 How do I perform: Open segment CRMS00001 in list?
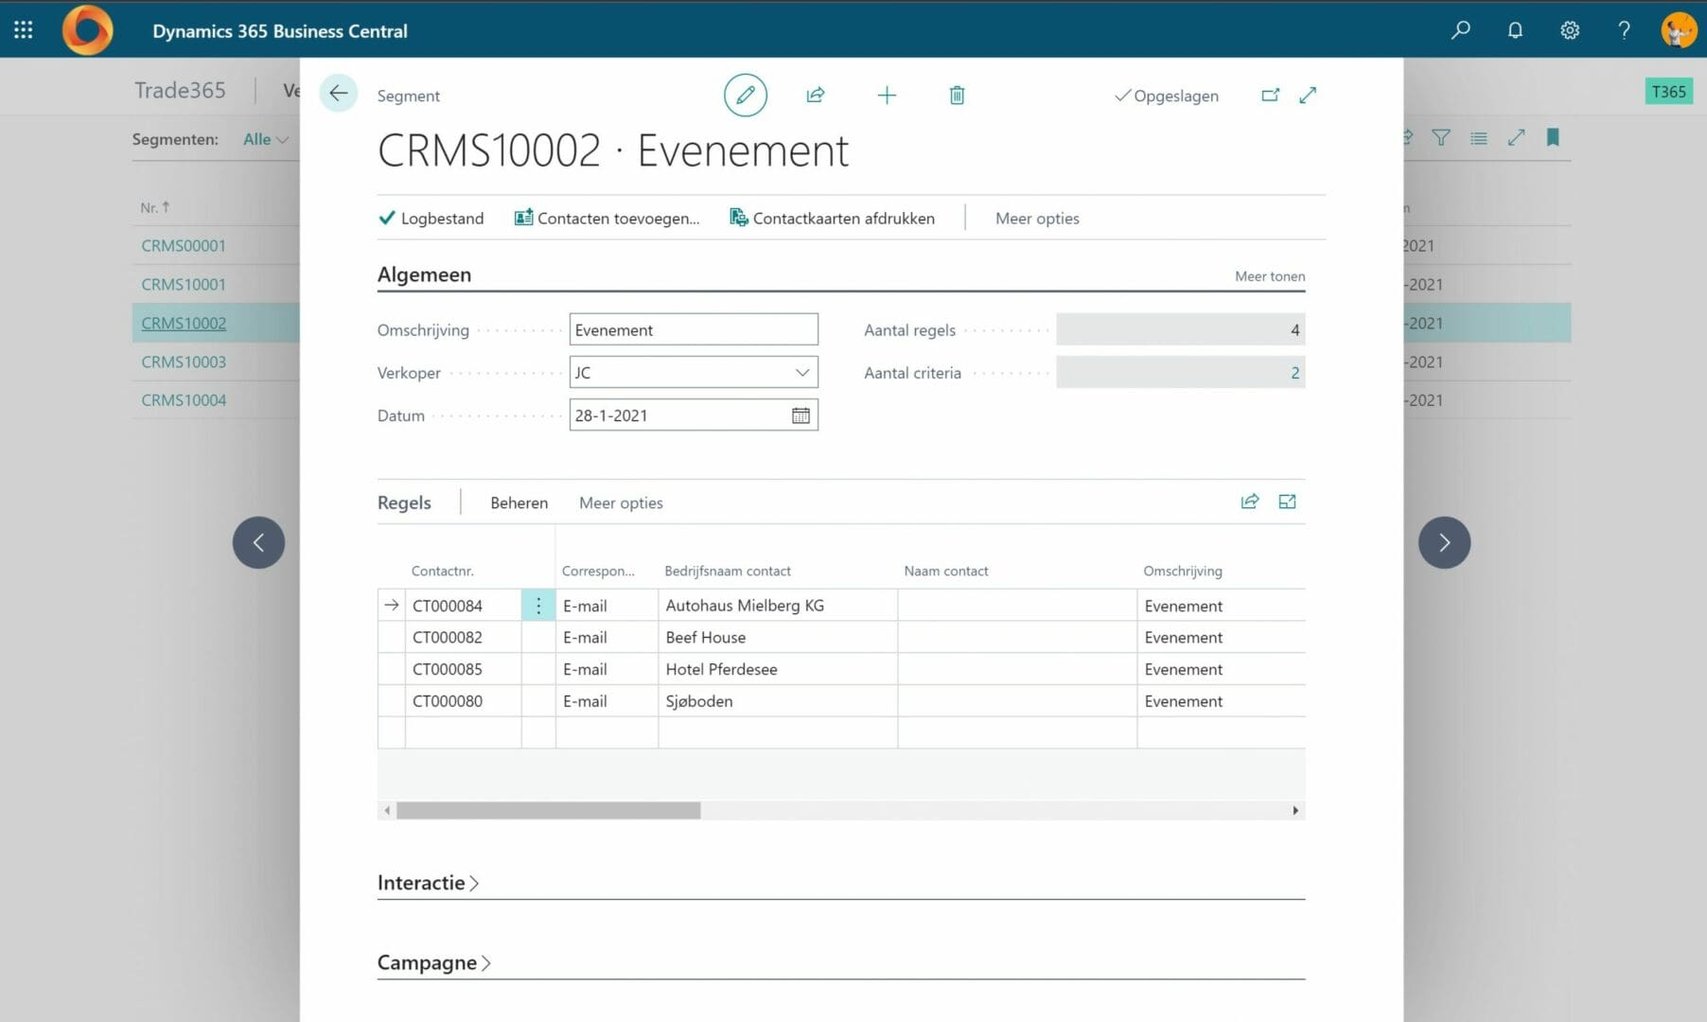[x=184, y=246]
